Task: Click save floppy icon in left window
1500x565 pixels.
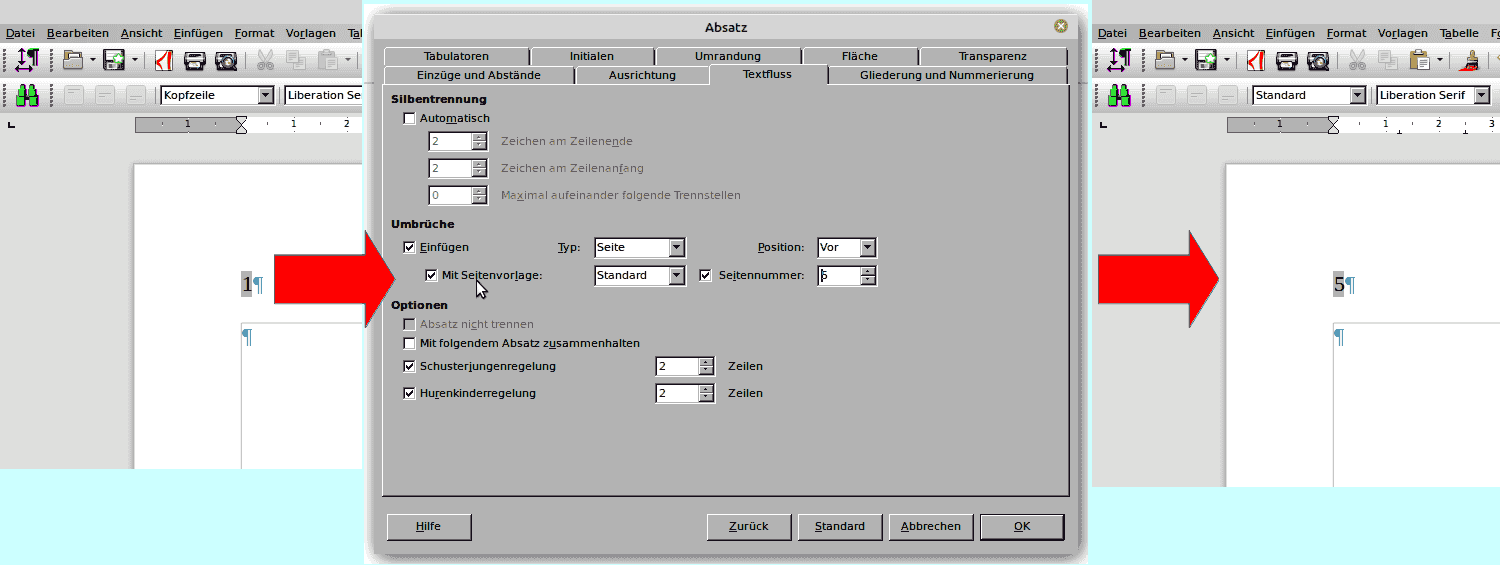Action: [113, 61]
